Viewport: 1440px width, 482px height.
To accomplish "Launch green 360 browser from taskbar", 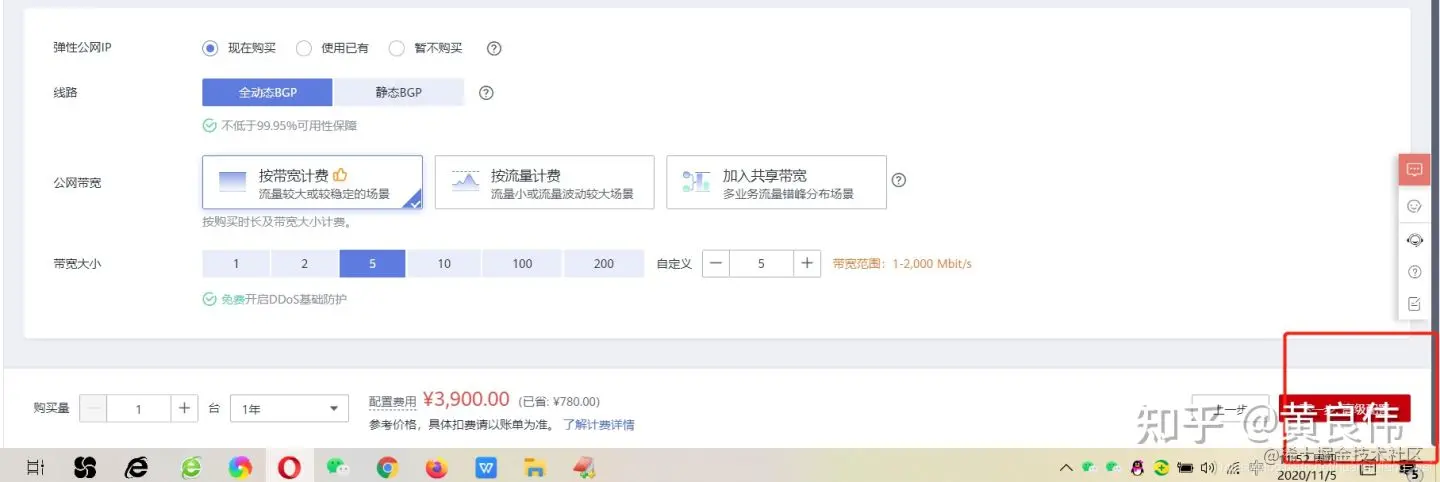I will tap(190, 467).
